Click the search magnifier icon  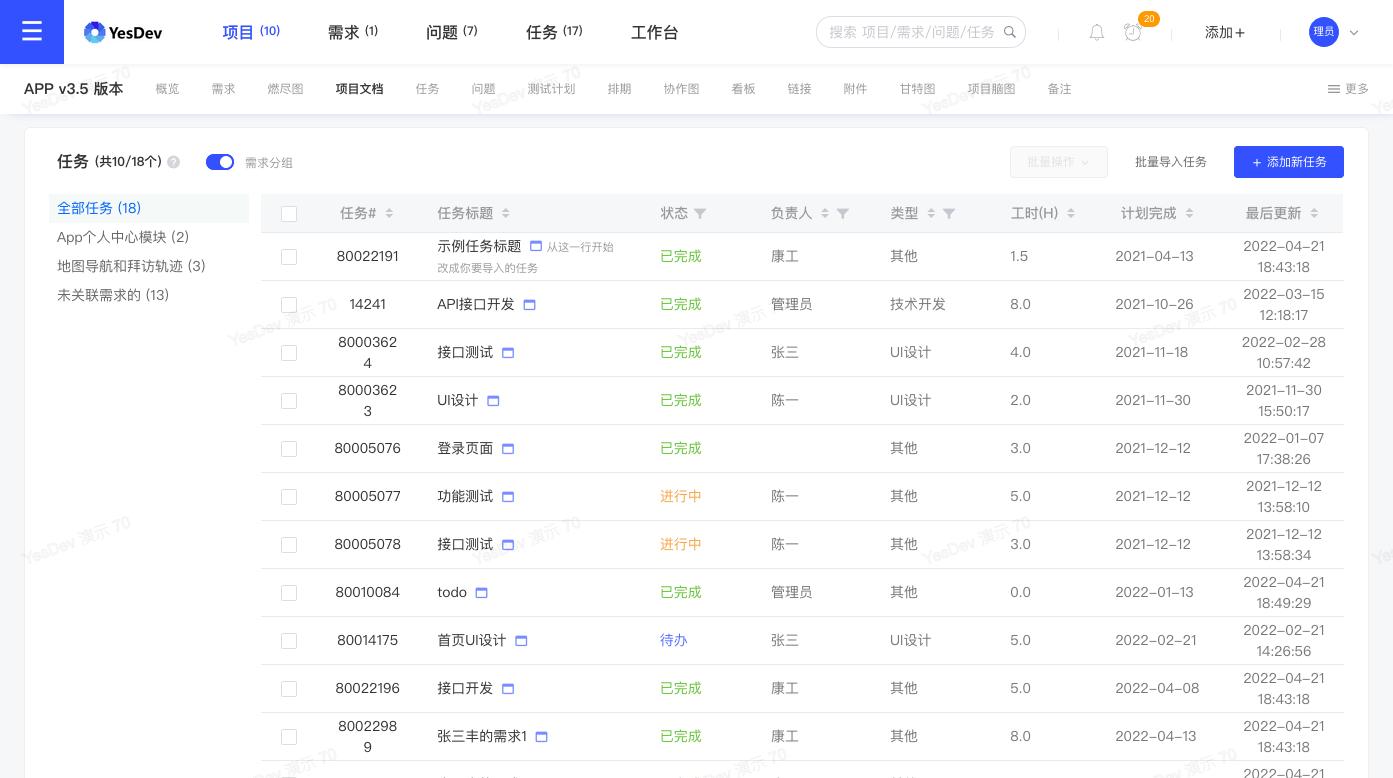1010,31
